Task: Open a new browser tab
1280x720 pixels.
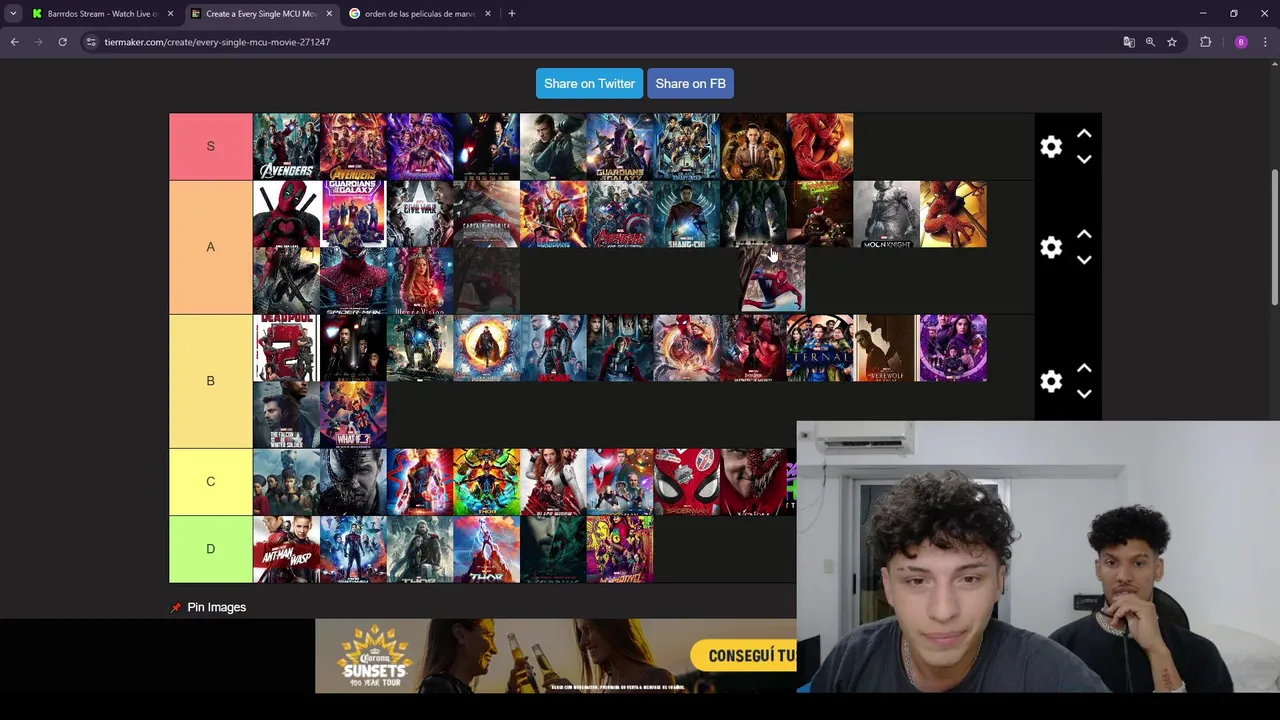Action: pyautogui.click(x=511, y=14)
